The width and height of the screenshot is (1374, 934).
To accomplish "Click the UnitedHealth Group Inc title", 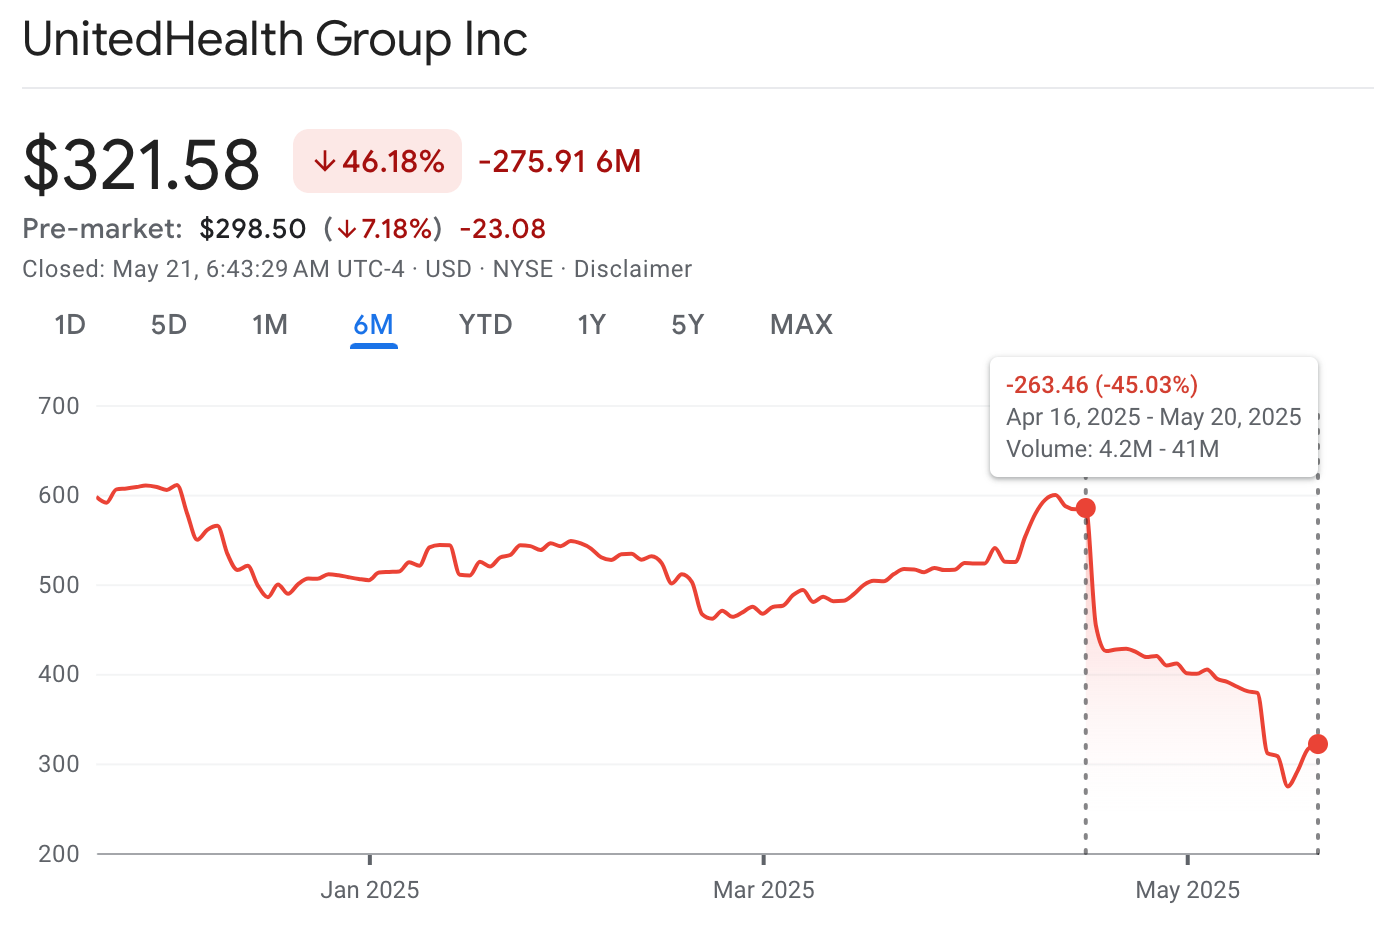I will point(275,40).
